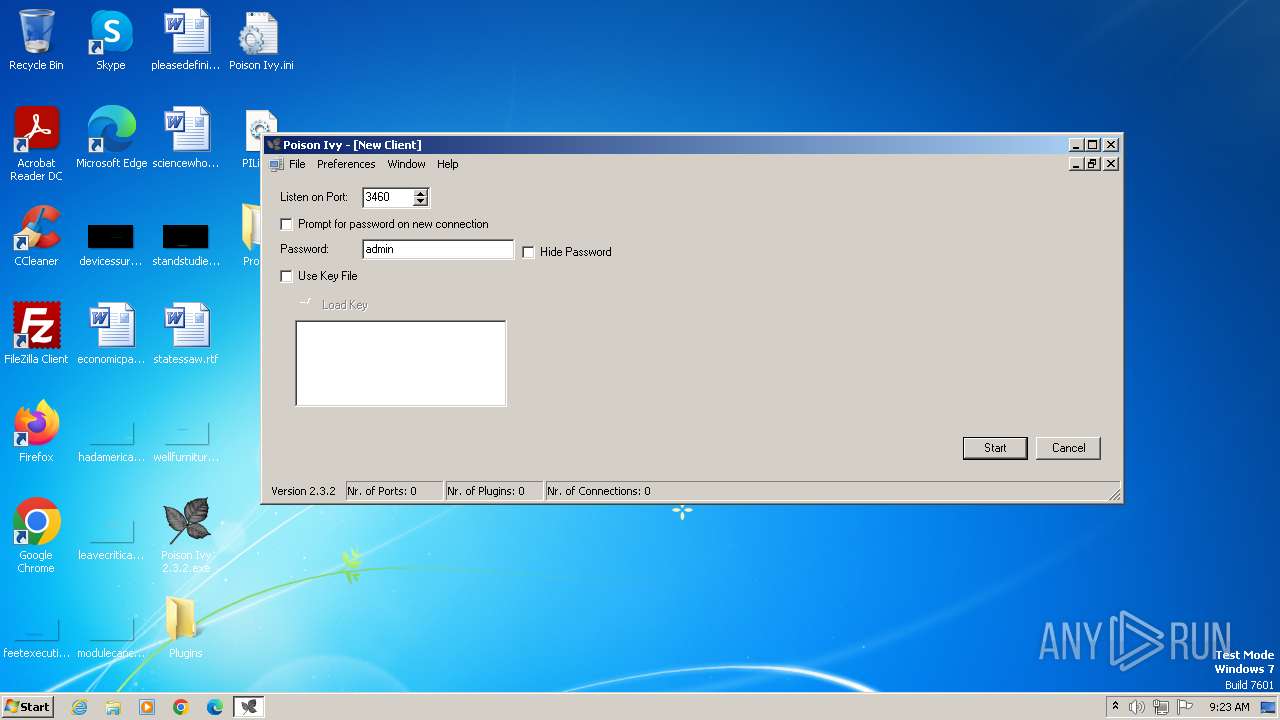Increase the Listen on Port value
The height and width of the screenshot is (720, 1280).
421,193
